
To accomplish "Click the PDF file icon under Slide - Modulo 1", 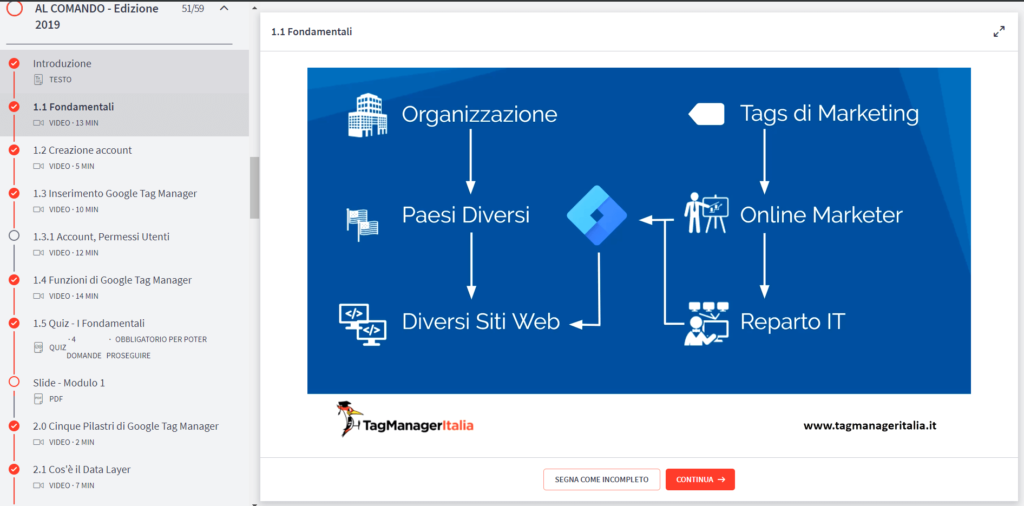I will [38, 399].
